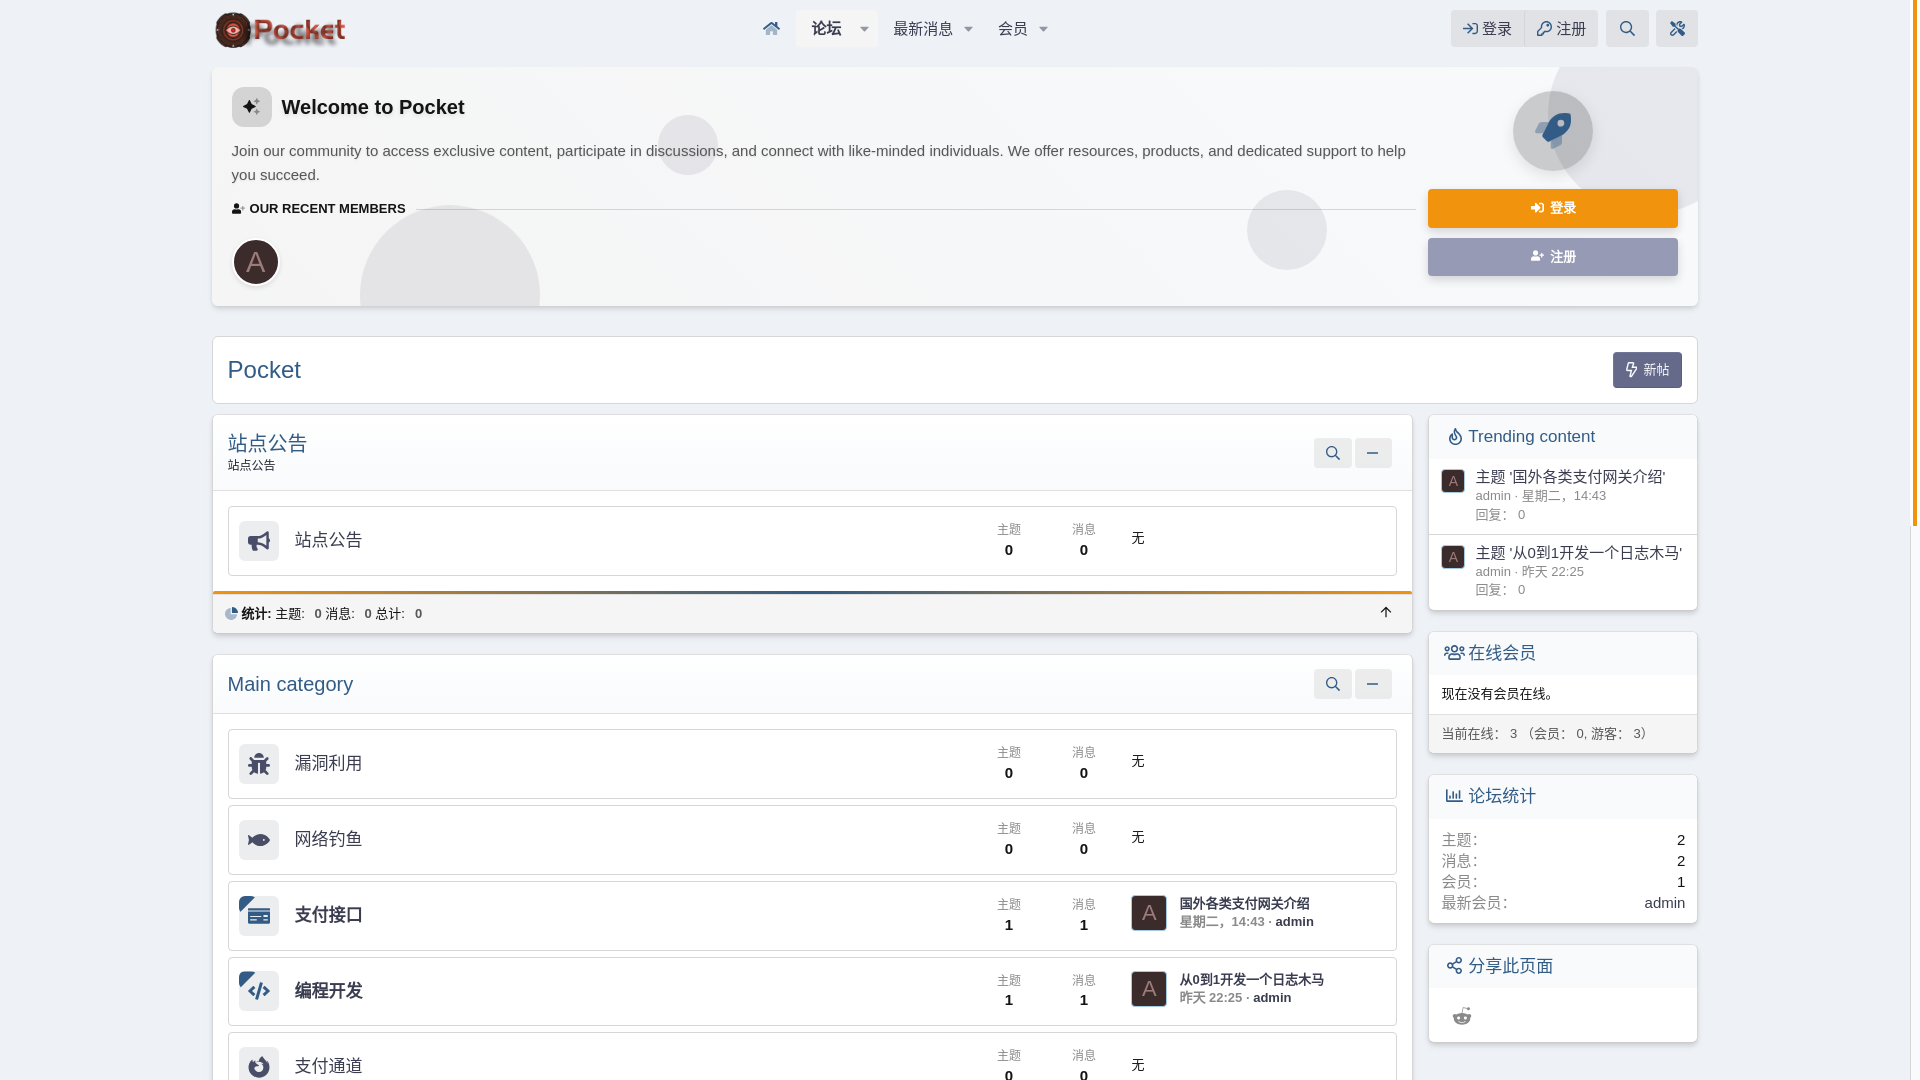Screen dimensions: 1920x1080
Task: Click the icon for 支付通道 forum
Action: (259, 1066)
